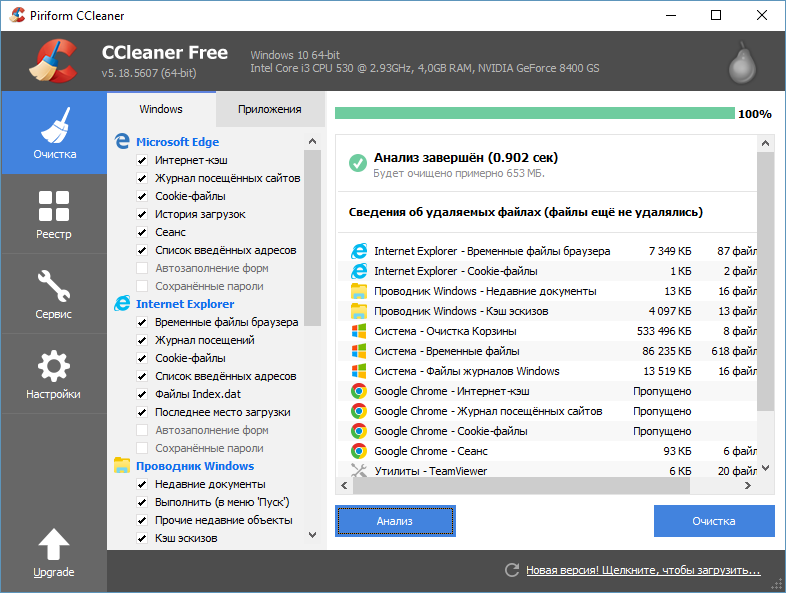786x593 pixels.
Task: Click the Проводник Windows folder icon
Action: [122, 465]
